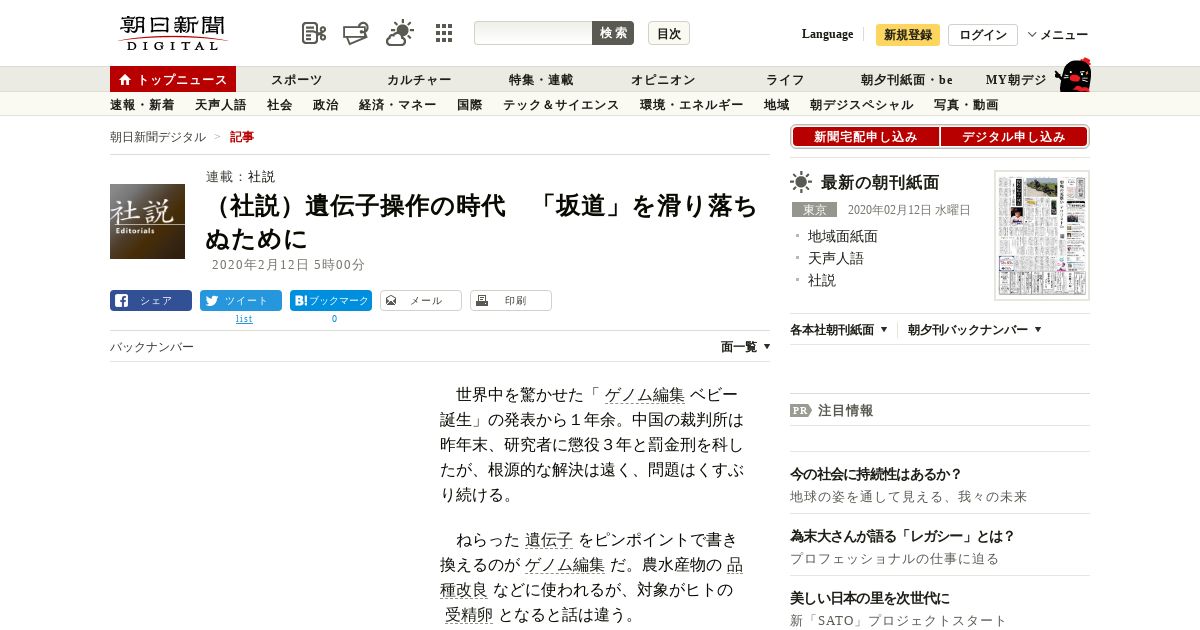The height and width of the screenshot is (630, 1200).
Task: Click the black mascot character icon
Action: tap(1073, 75)
